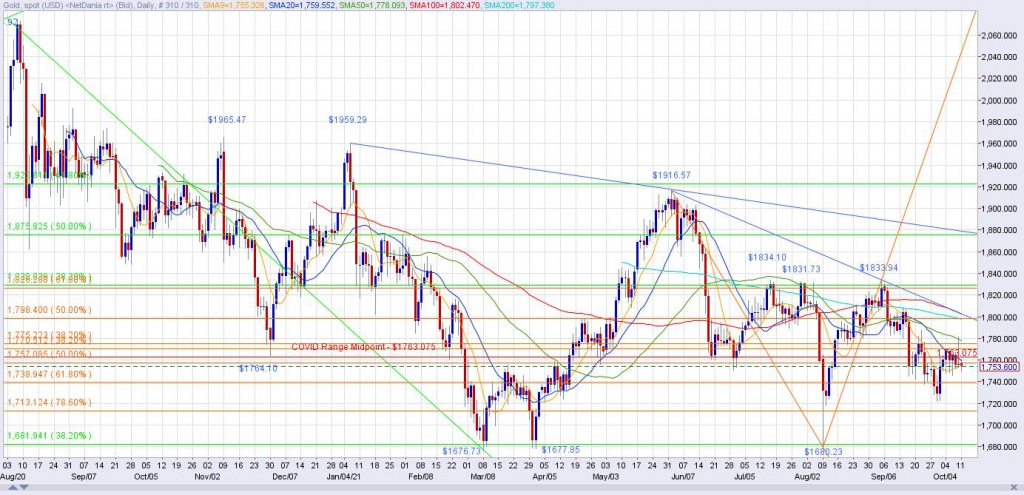Click the current price tag 1,753.600
Image resolution: width=1024 pixels, height=495 pixels.
[x=999, y=367]
